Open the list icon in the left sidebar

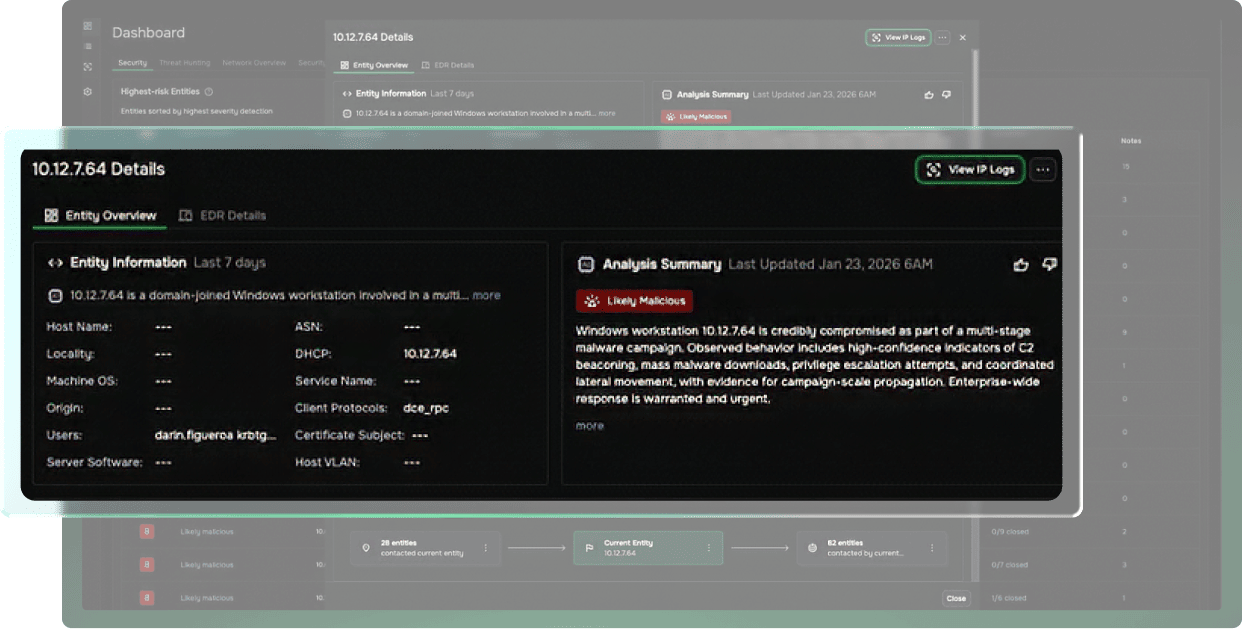pos(88,46)
